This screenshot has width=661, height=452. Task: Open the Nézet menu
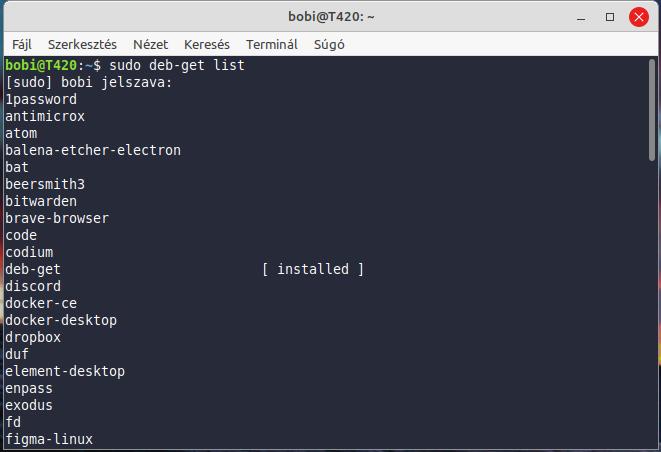[150, 44]
